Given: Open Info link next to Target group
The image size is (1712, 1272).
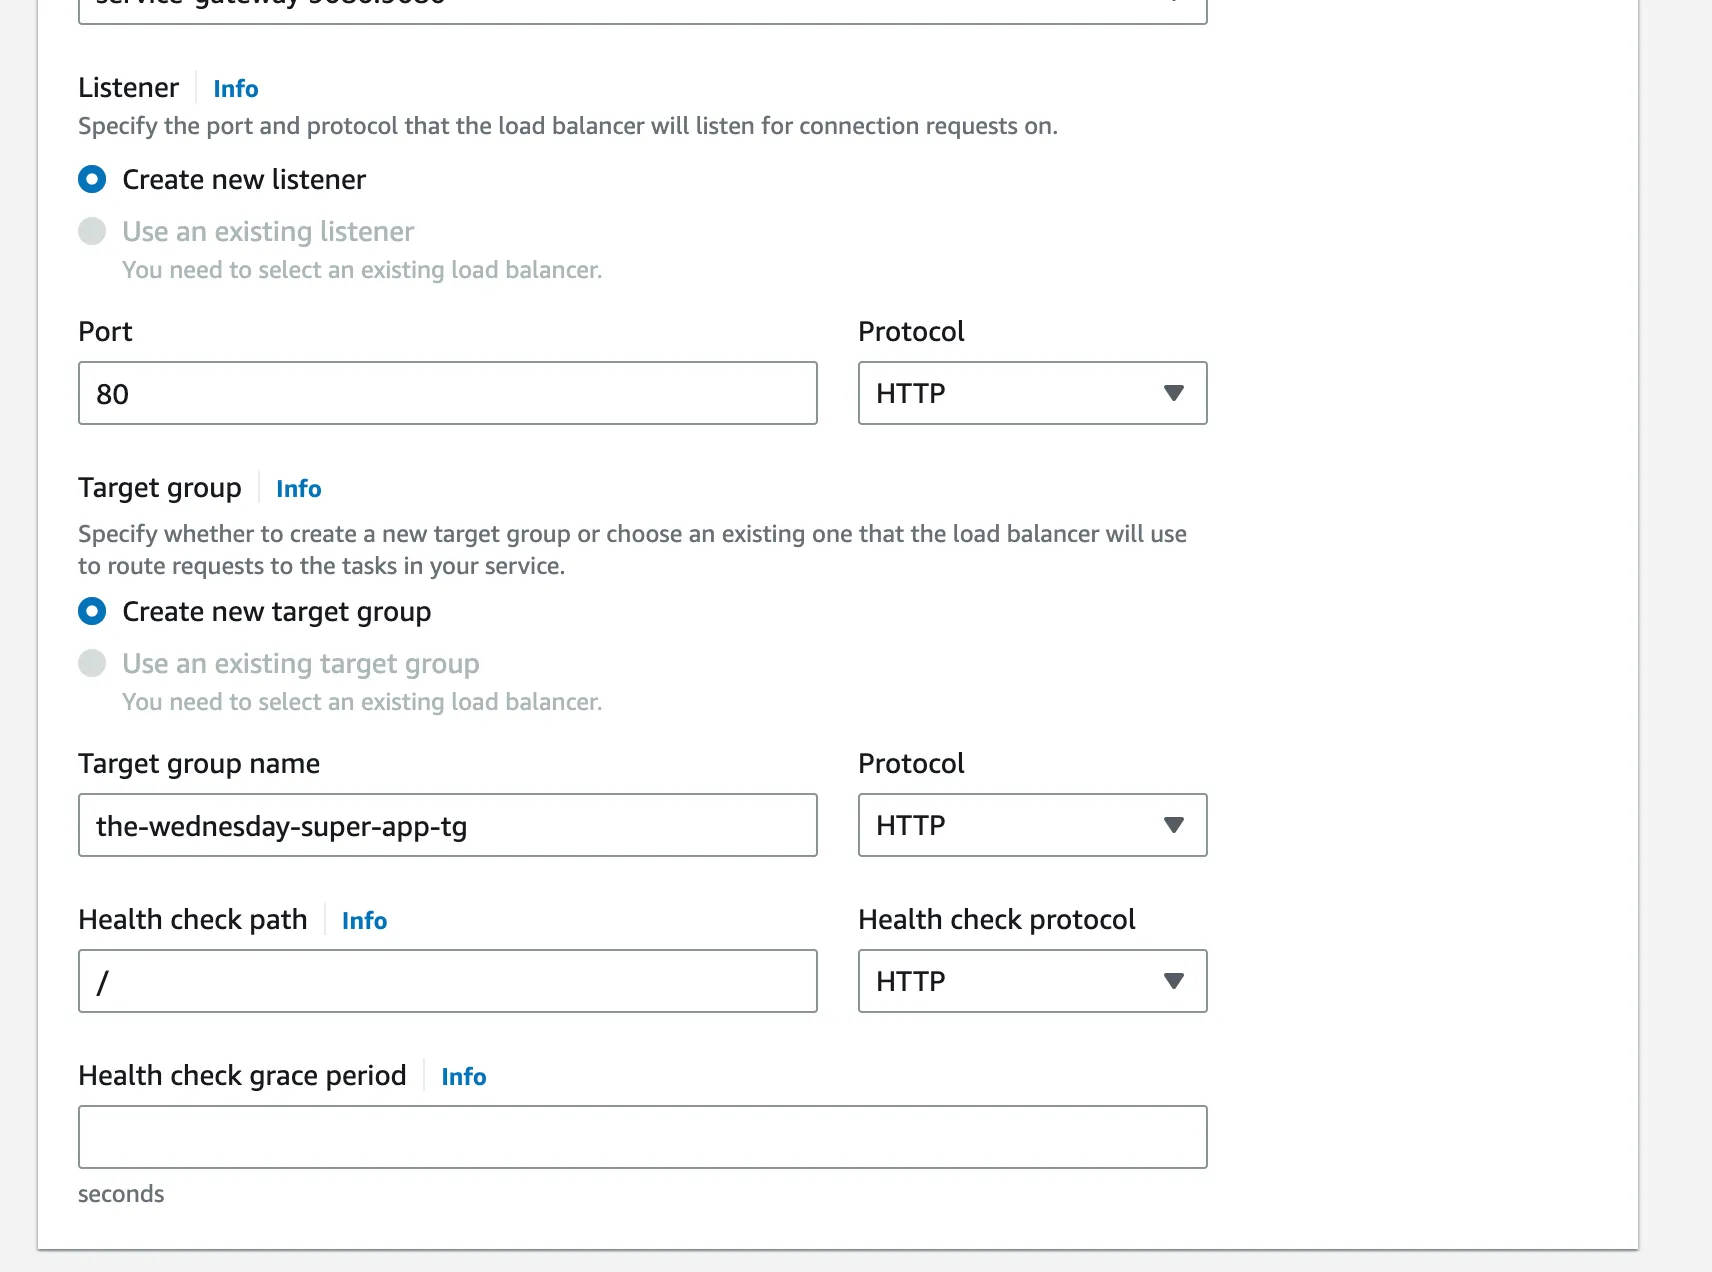Looking at the screenshot, I should [298, 489].
